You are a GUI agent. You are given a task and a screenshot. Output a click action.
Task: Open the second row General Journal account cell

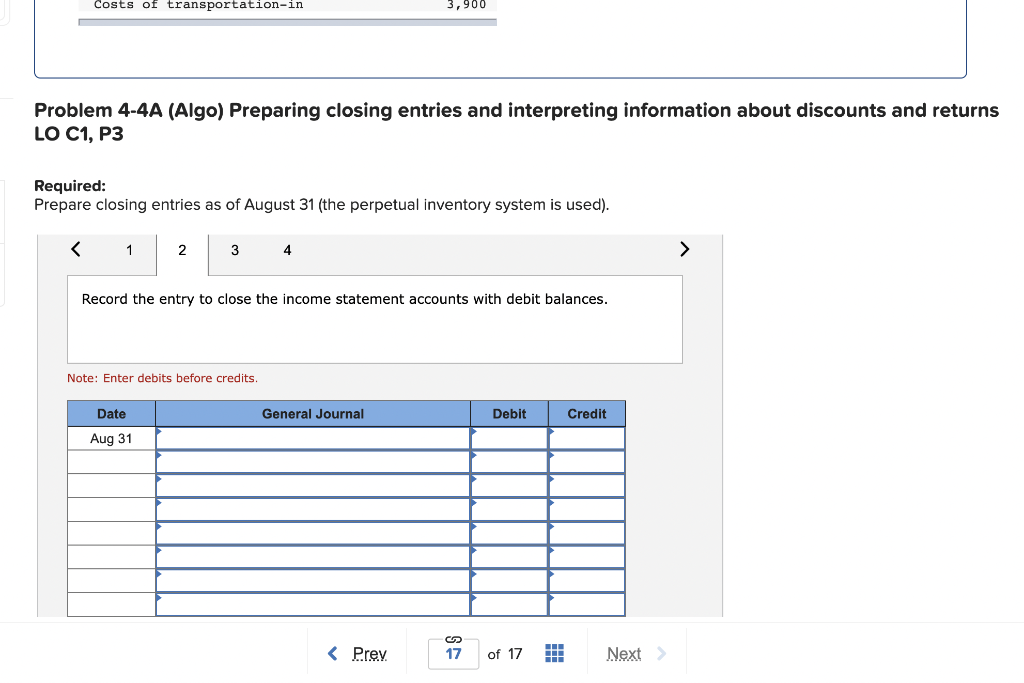tap(313, 462)
